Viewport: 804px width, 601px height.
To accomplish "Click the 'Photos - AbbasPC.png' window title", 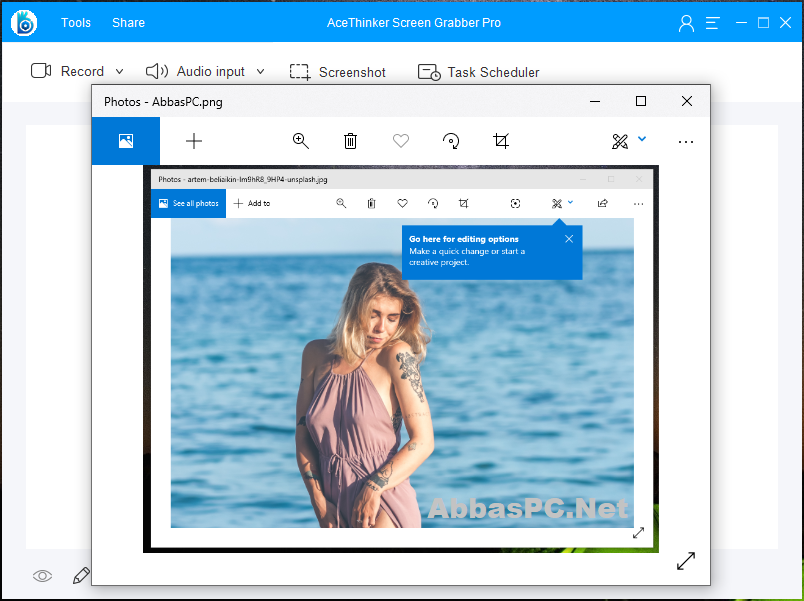I will tap(163, 102).
